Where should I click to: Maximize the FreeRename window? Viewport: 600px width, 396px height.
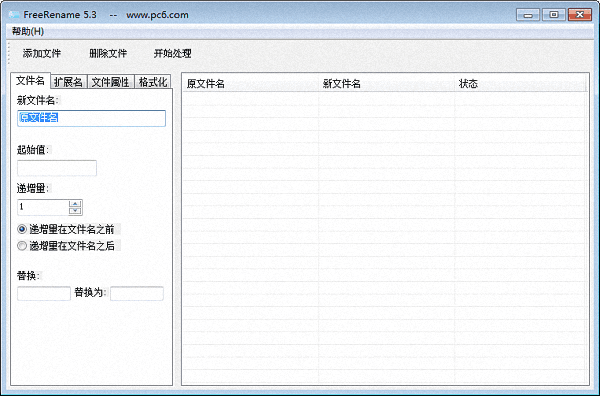point(554,15)
